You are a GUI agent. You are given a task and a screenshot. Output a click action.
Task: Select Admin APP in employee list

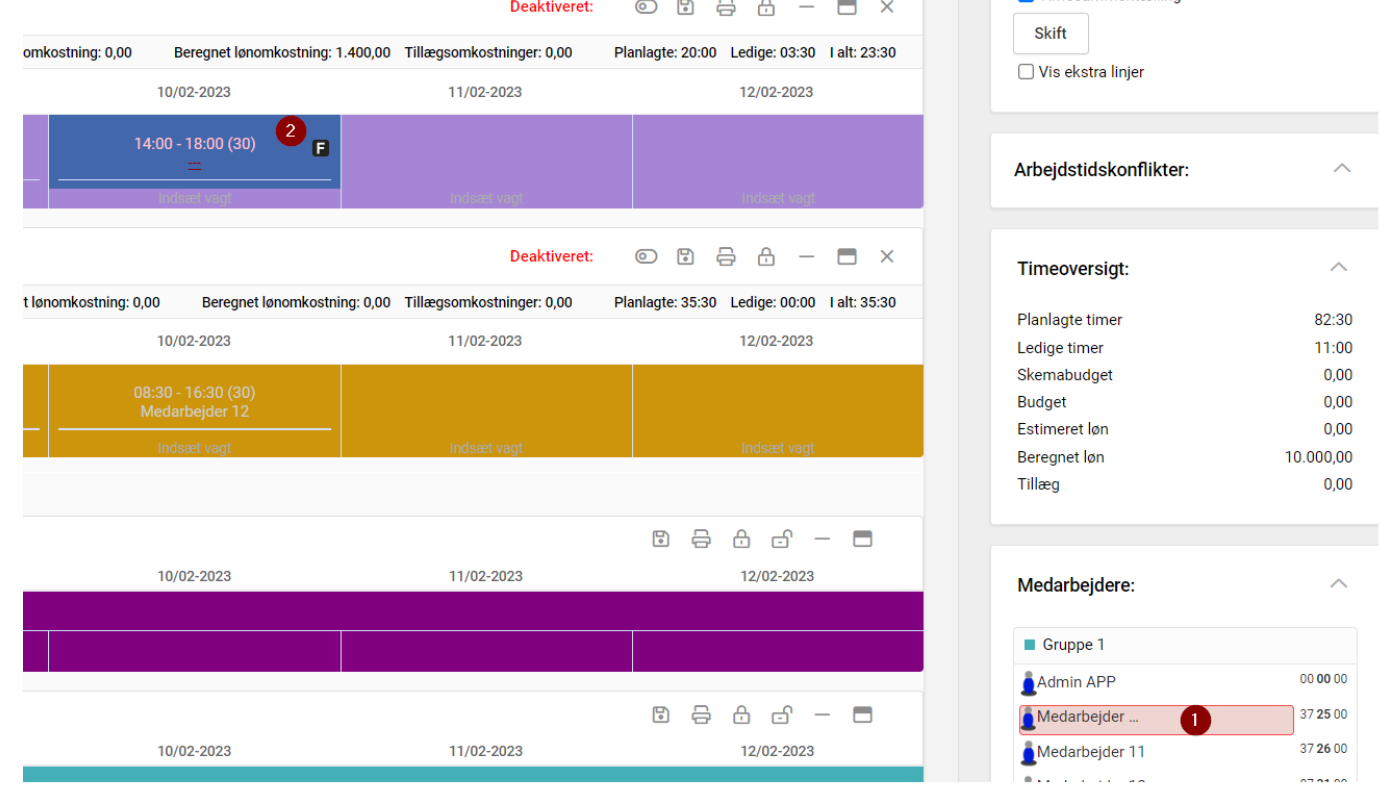pyautogui.click(x=1076, y=682)
